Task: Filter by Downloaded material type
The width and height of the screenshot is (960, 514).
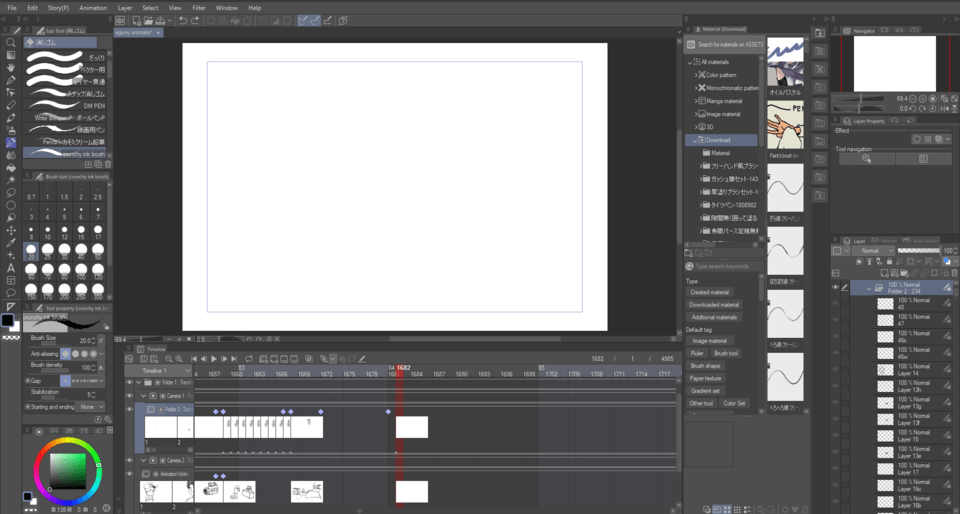Action: coord(714,305)
